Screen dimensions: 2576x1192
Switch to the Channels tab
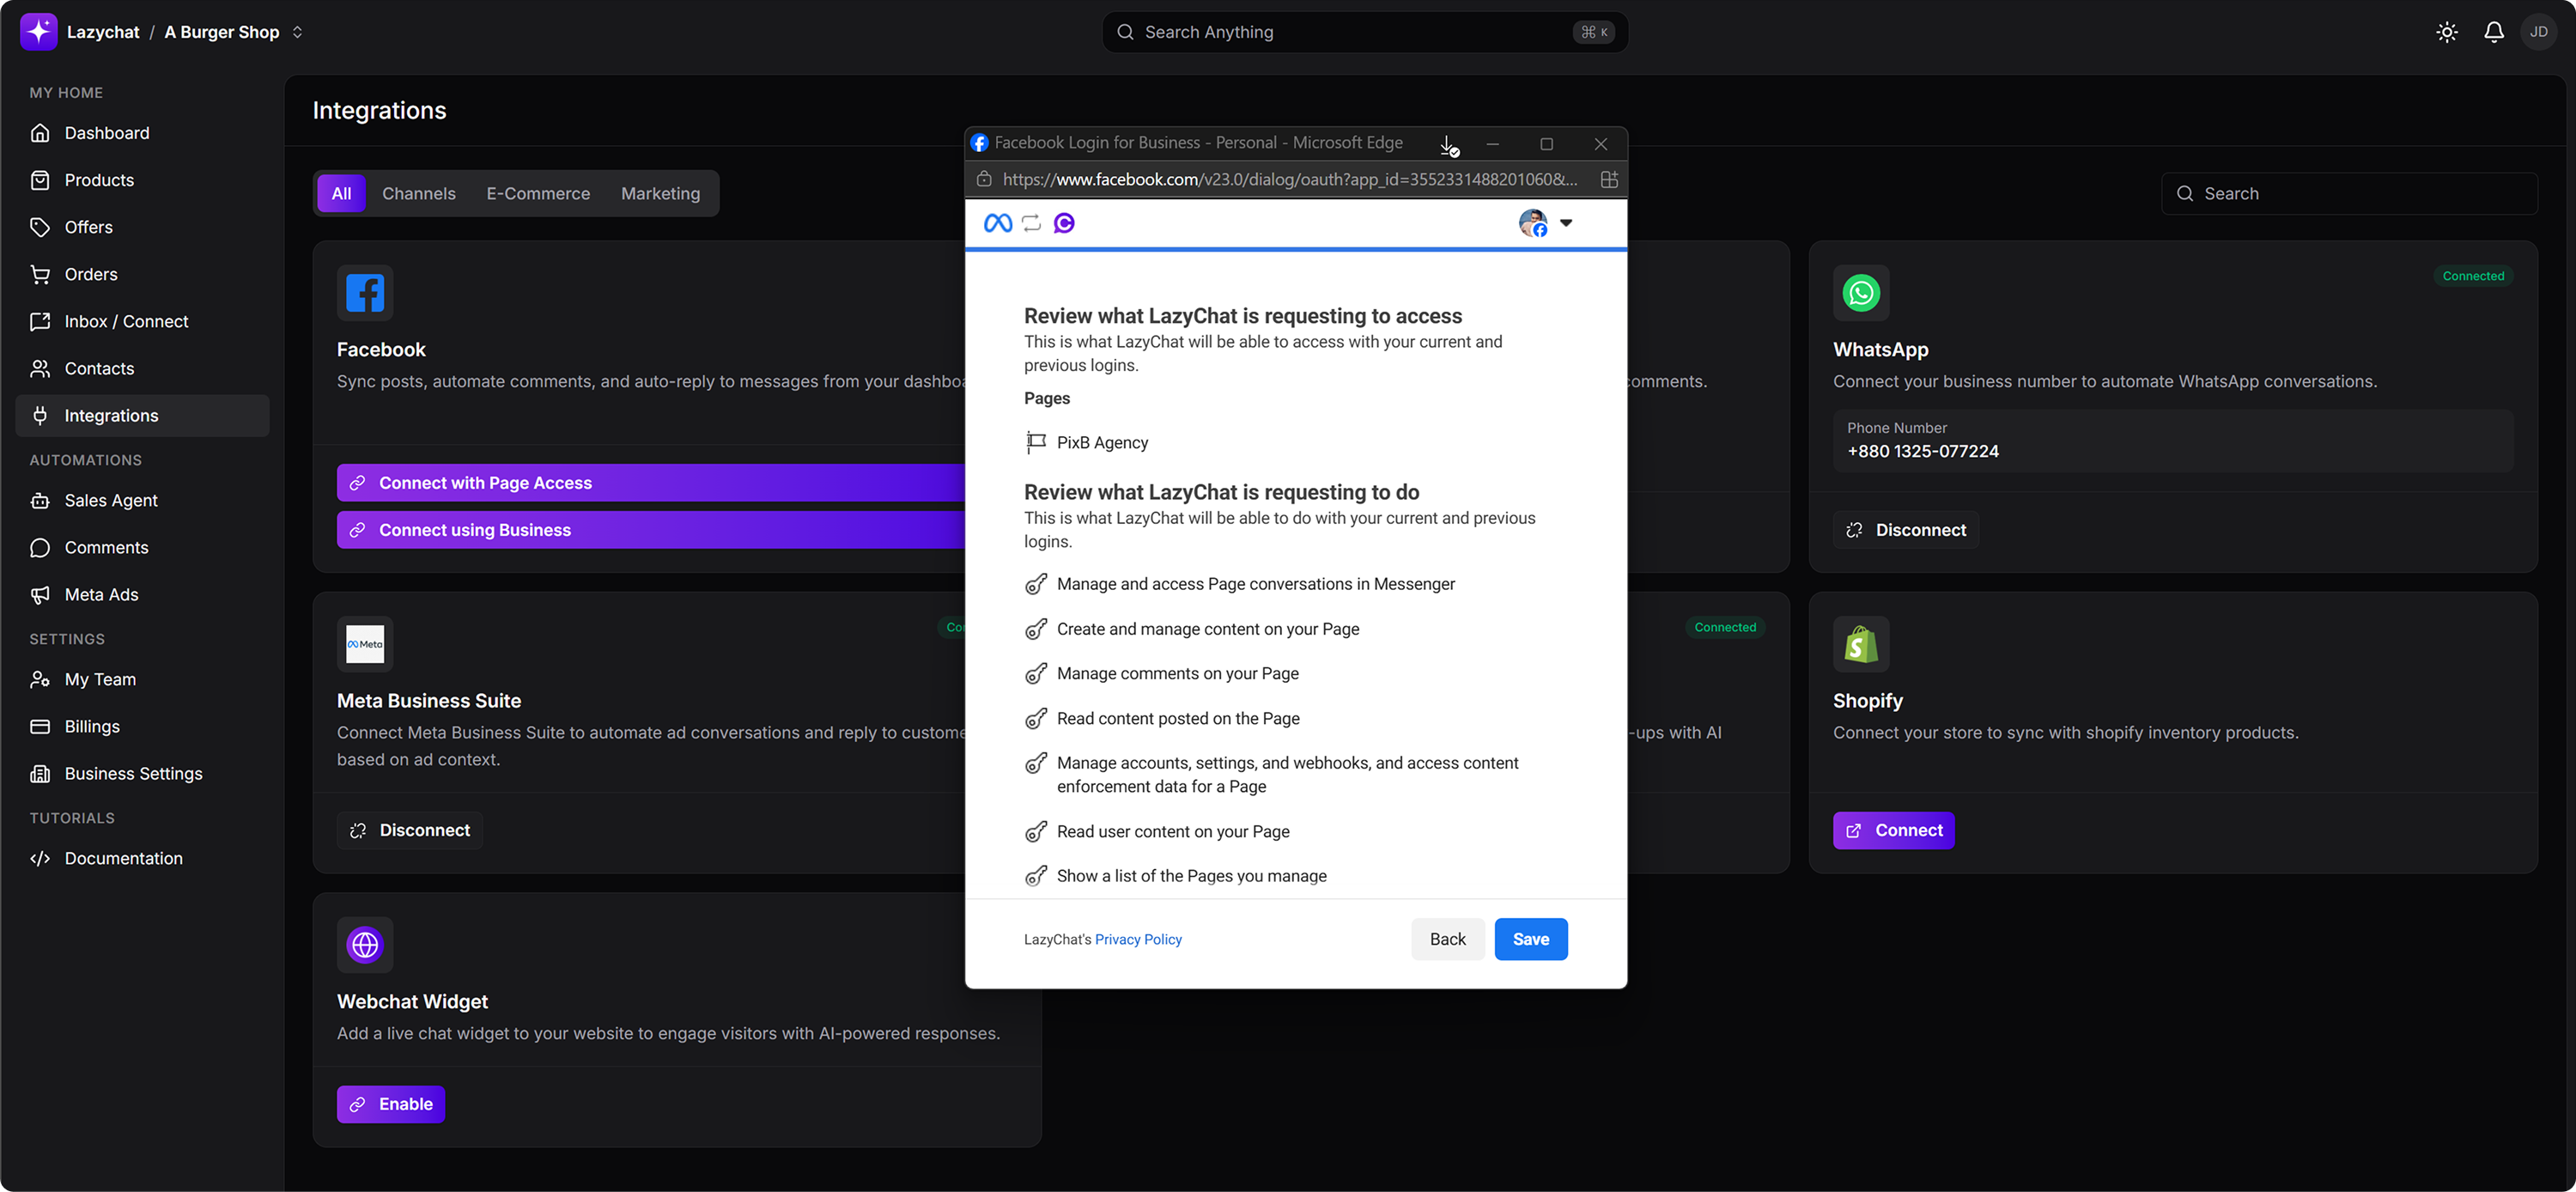point(418,194)
